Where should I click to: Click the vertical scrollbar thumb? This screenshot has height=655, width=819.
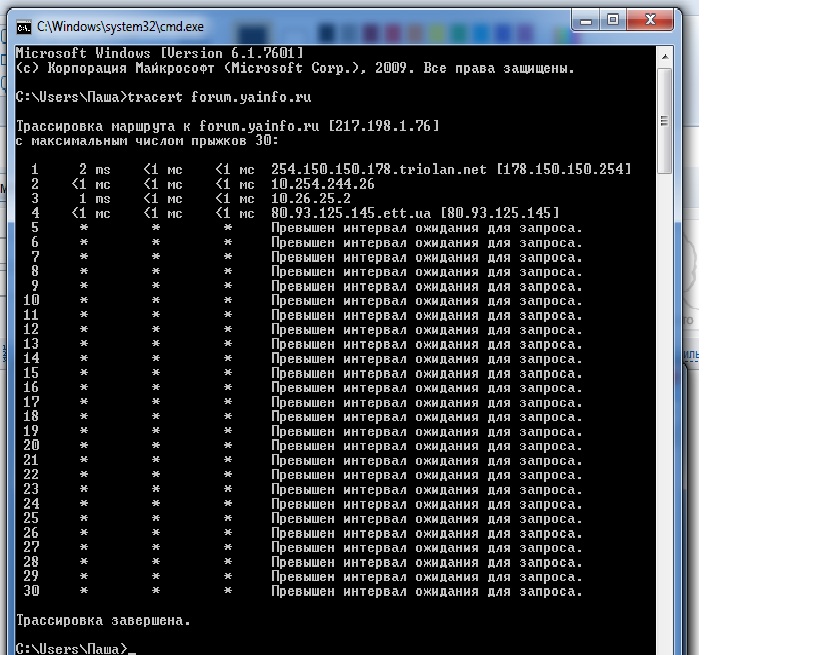(x=664, y=121)
